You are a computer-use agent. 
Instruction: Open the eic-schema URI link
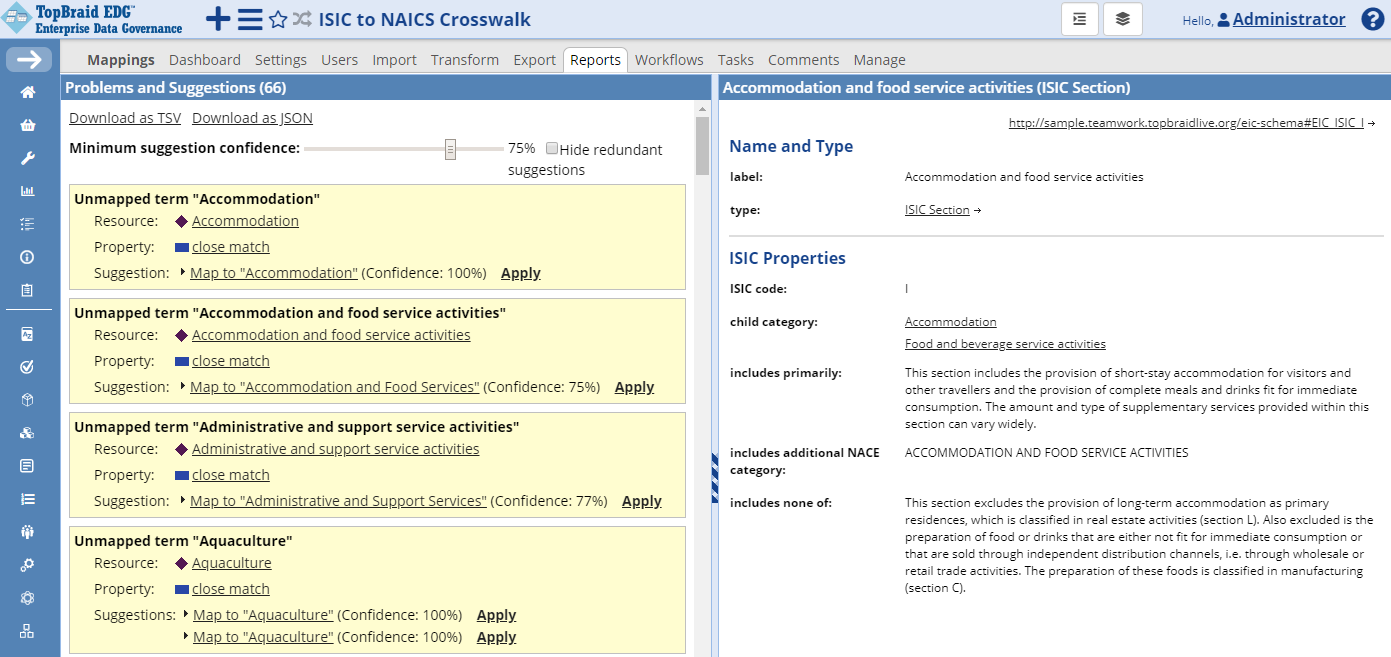coord(1186,123)
